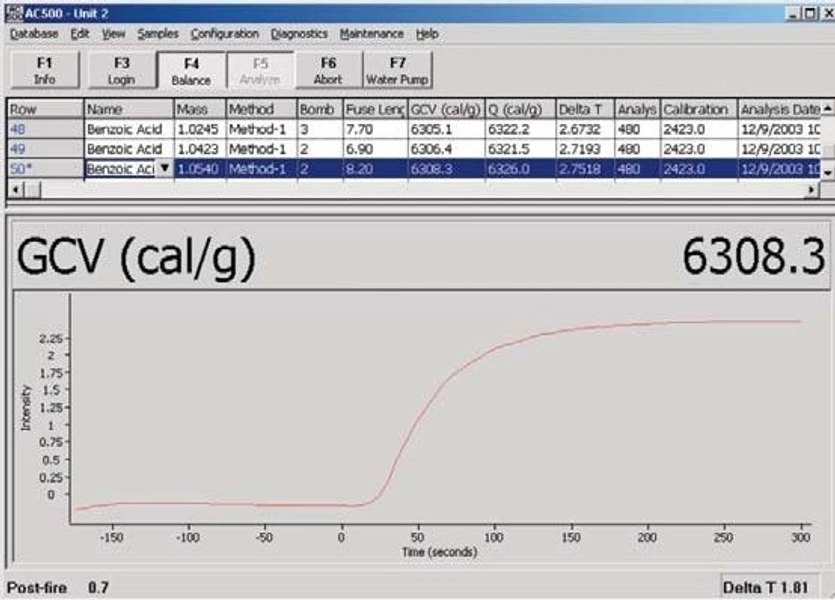This screenshot has width=835, height=600.
Task: Open the Help menu
Action: tap(427, 33)
